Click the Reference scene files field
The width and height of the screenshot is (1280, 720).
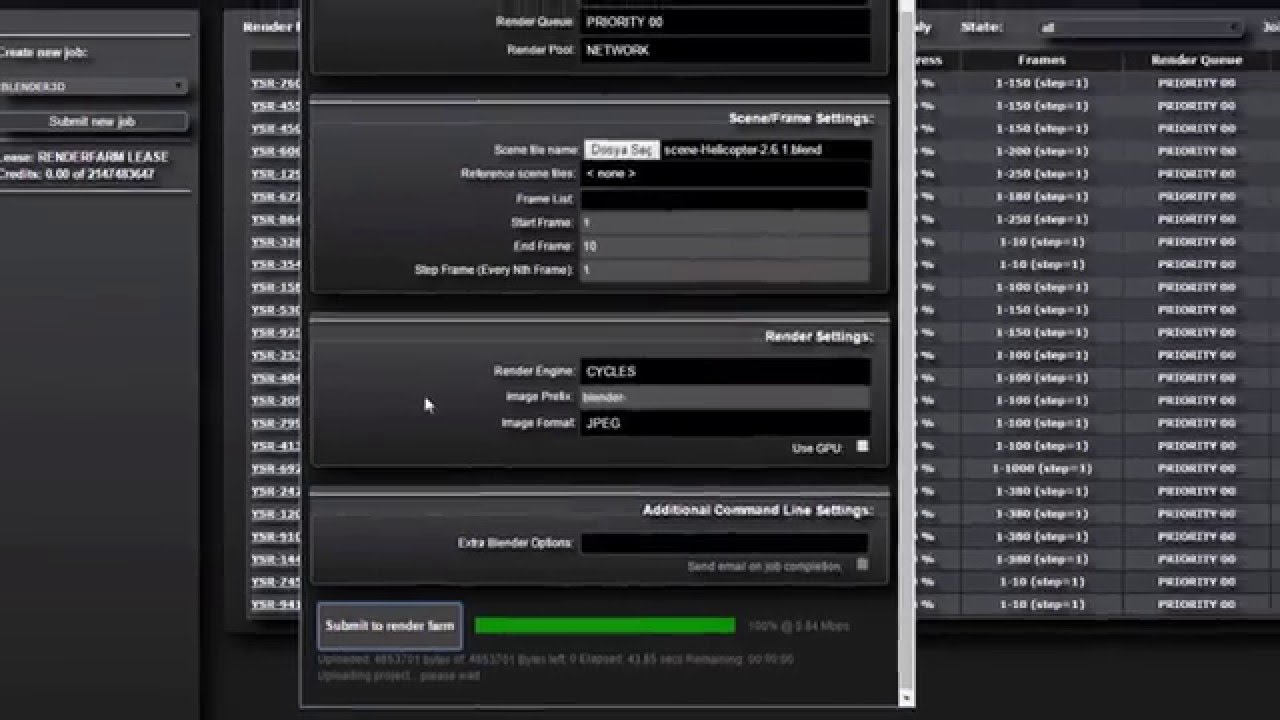(x=725, y=174)
